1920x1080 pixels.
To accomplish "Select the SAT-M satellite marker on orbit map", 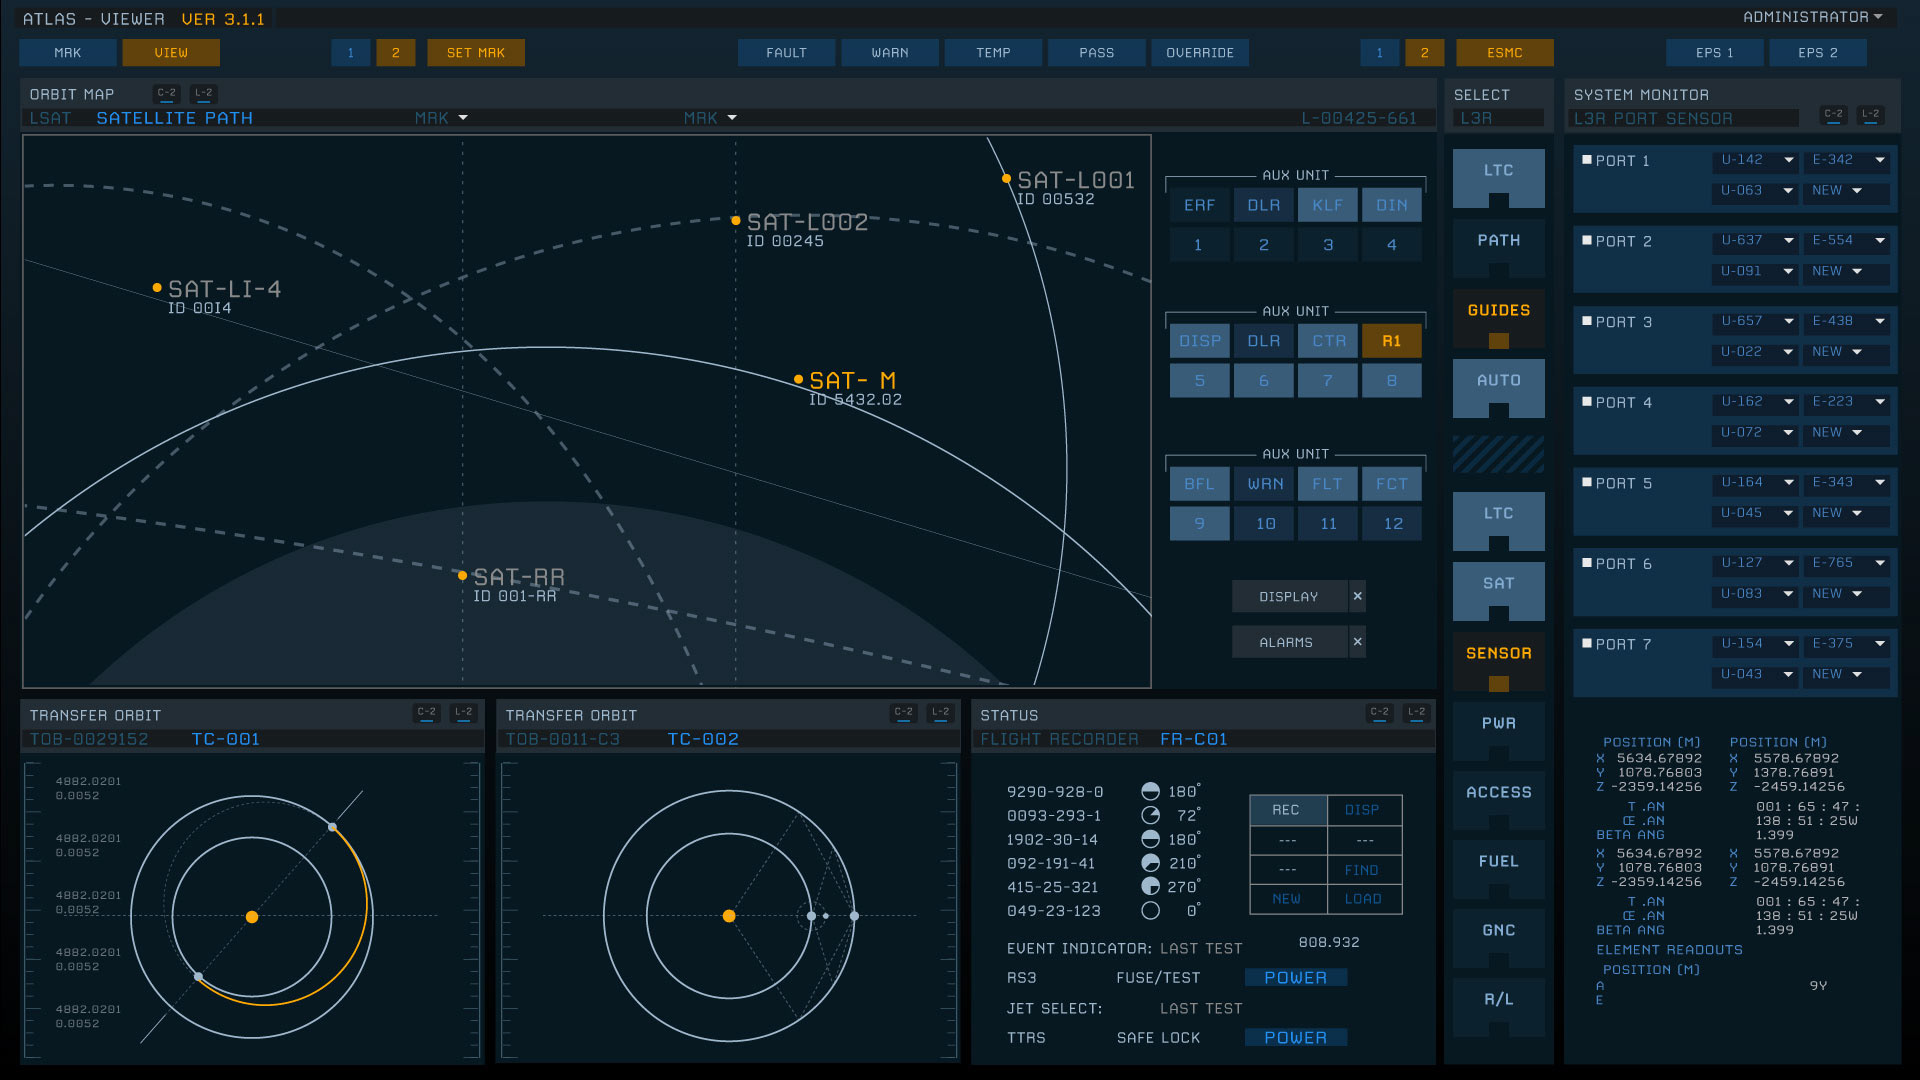I will point(798,379).
